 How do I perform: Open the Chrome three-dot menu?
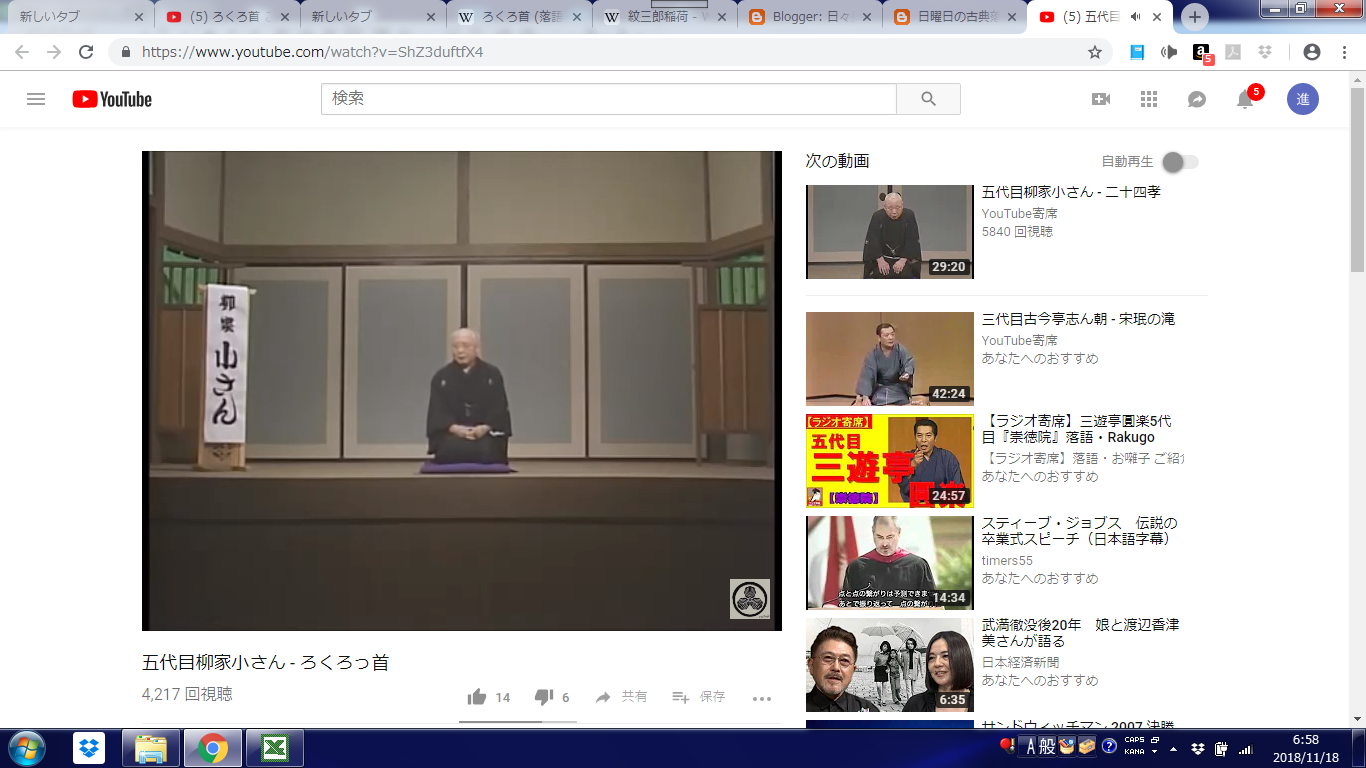[x=1342, y=52]
